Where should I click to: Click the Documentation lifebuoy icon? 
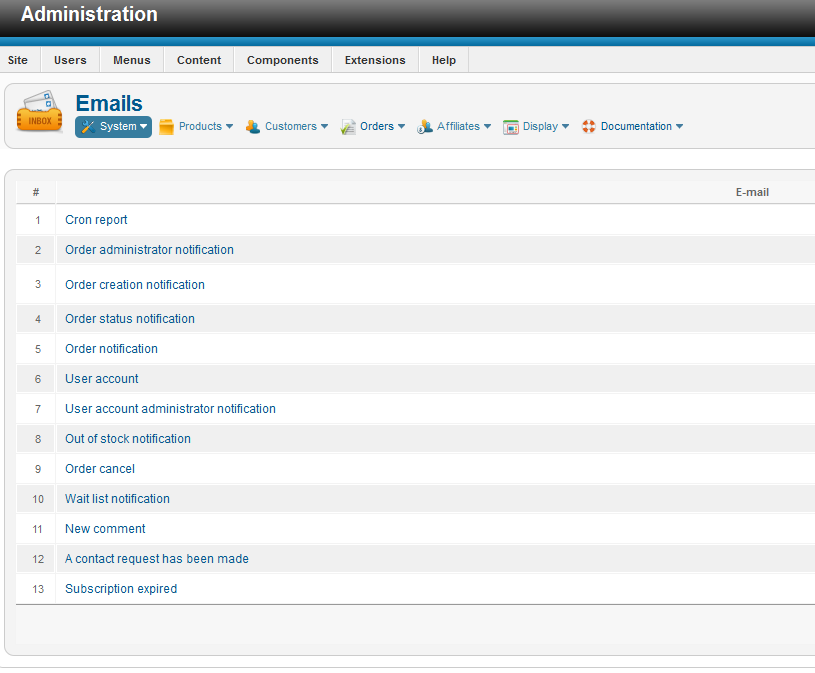tap(588, 126)
